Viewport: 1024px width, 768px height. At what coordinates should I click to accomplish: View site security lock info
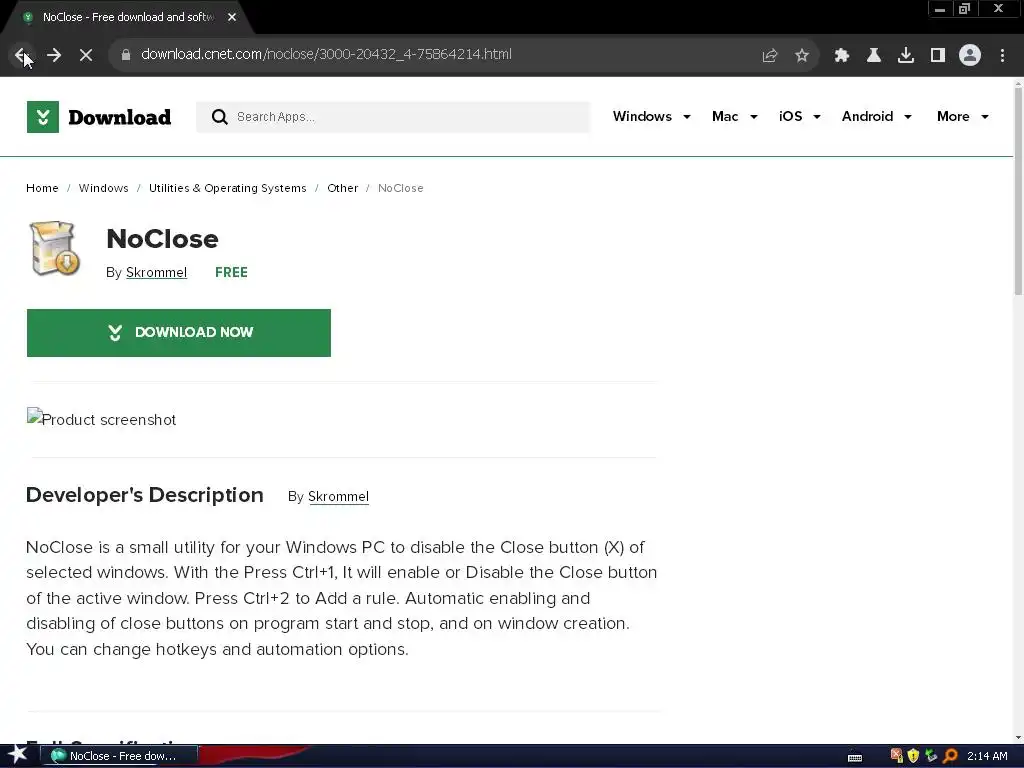point(126,55)
